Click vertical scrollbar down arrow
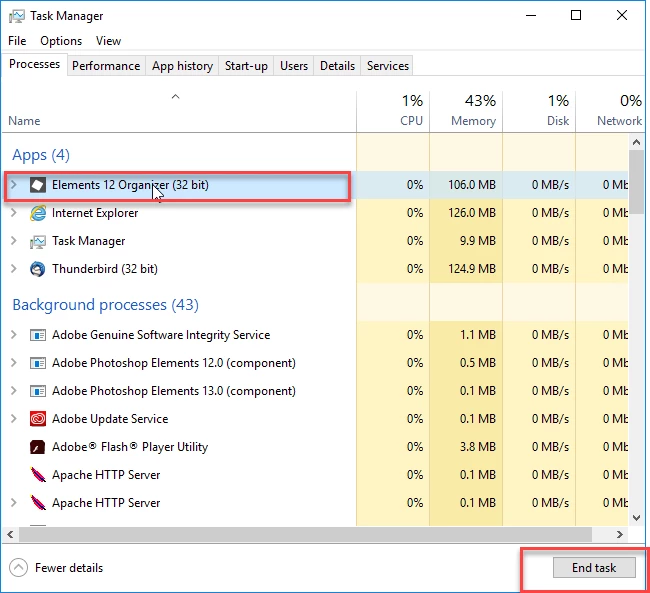650x593 pixels. (636, 518)
